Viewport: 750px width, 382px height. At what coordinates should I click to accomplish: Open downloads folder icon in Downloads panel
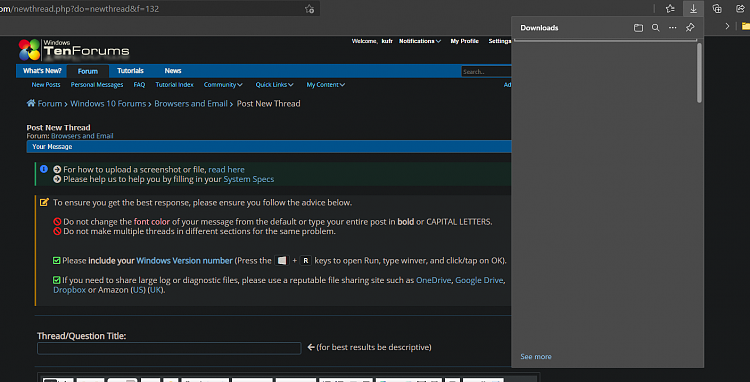[638, 28]
